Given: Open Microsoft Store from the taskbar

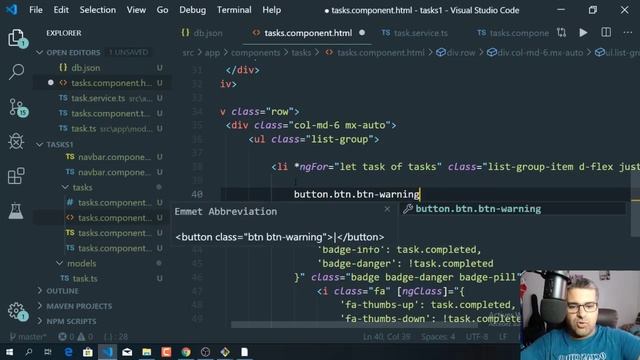Looking at the screenshot, I should pyautogui.click(x=88, y=352).
